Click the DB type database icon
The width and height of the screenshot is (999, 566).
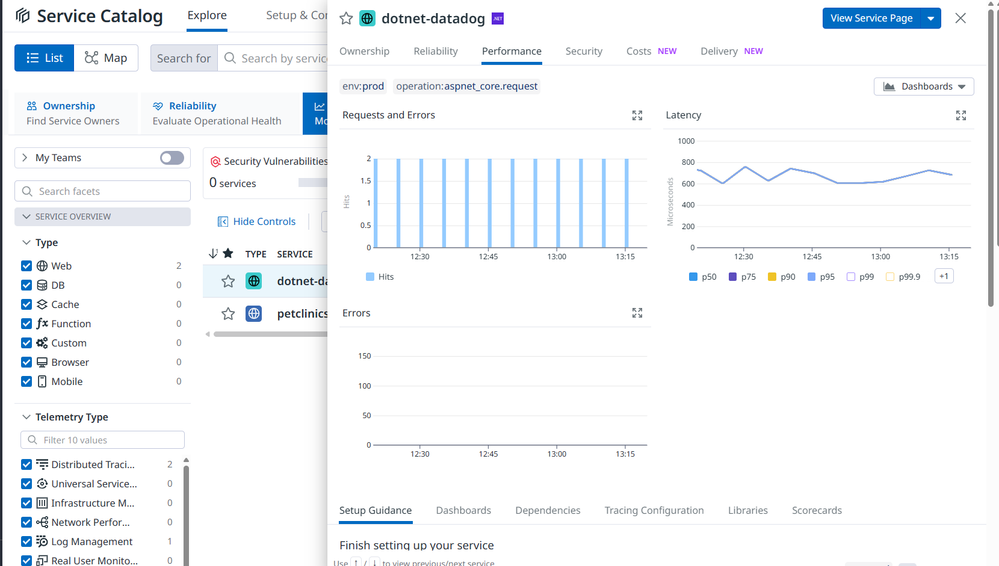pyautogui.click(x=42, y=285)
